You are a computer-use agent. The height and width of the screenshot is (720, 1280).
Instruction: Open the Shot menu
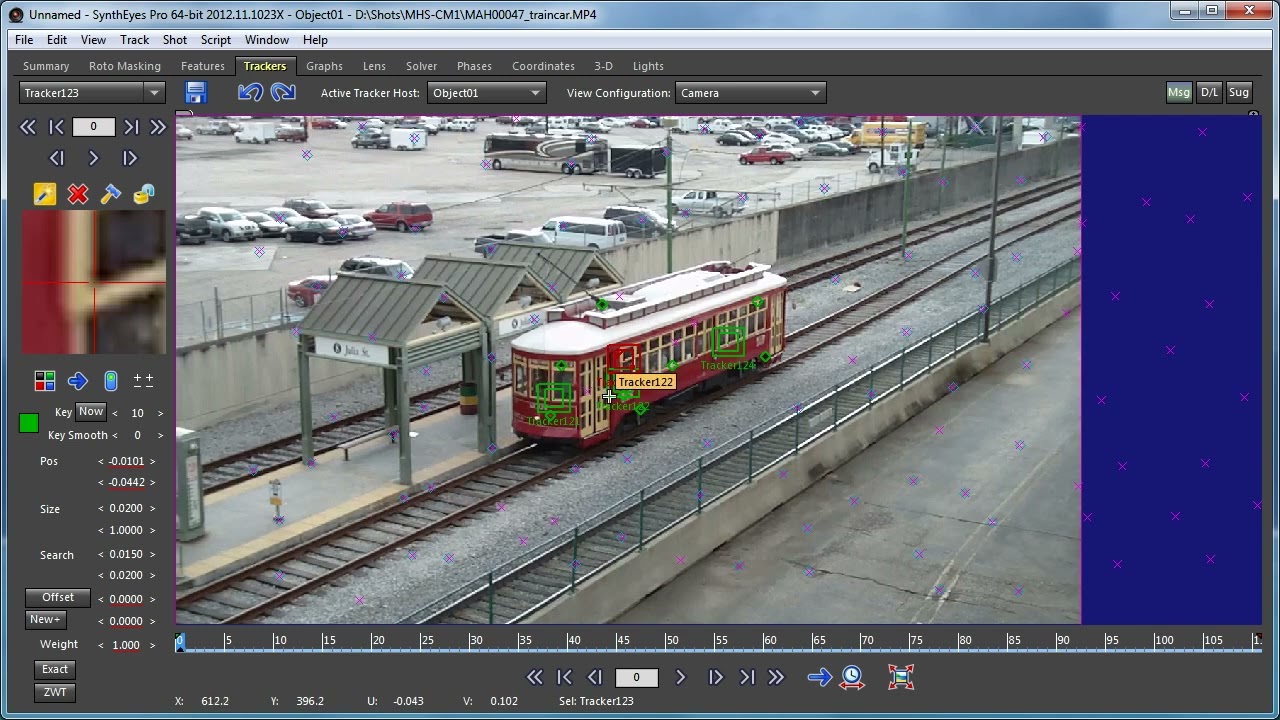pos(175,40)
